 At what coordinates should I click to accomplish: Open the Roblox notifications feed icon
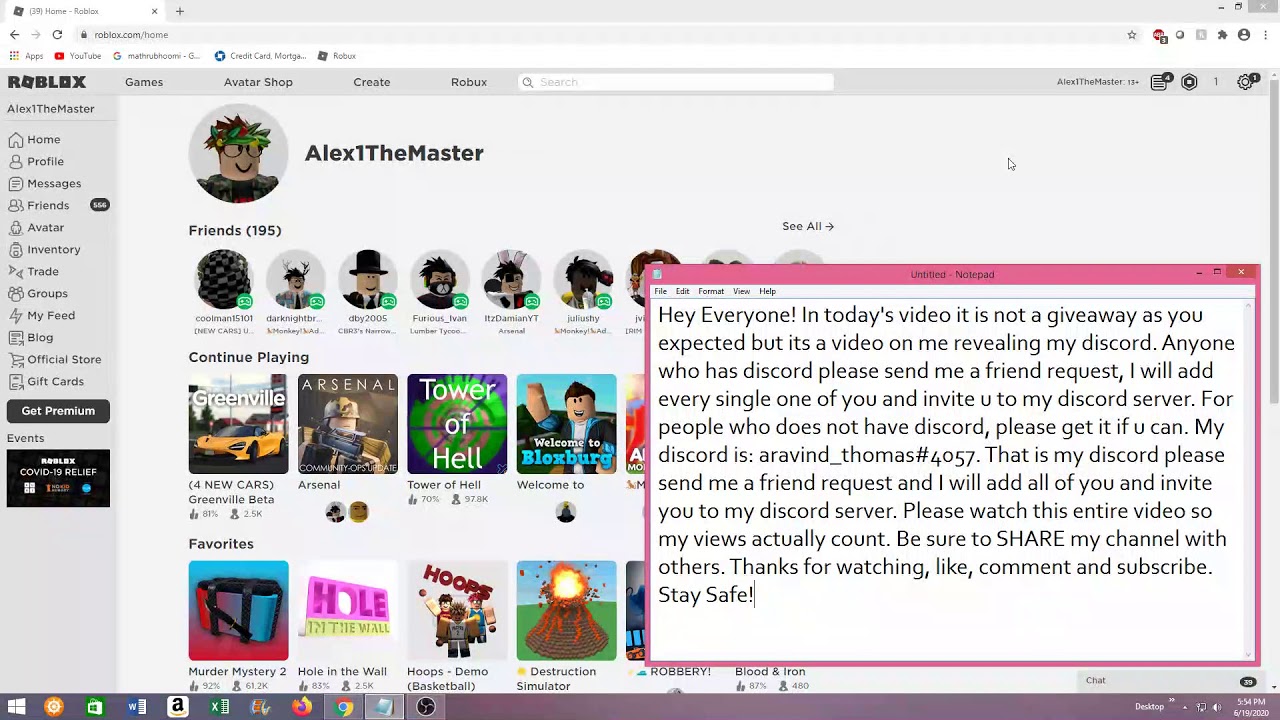tap(1159, 82)
